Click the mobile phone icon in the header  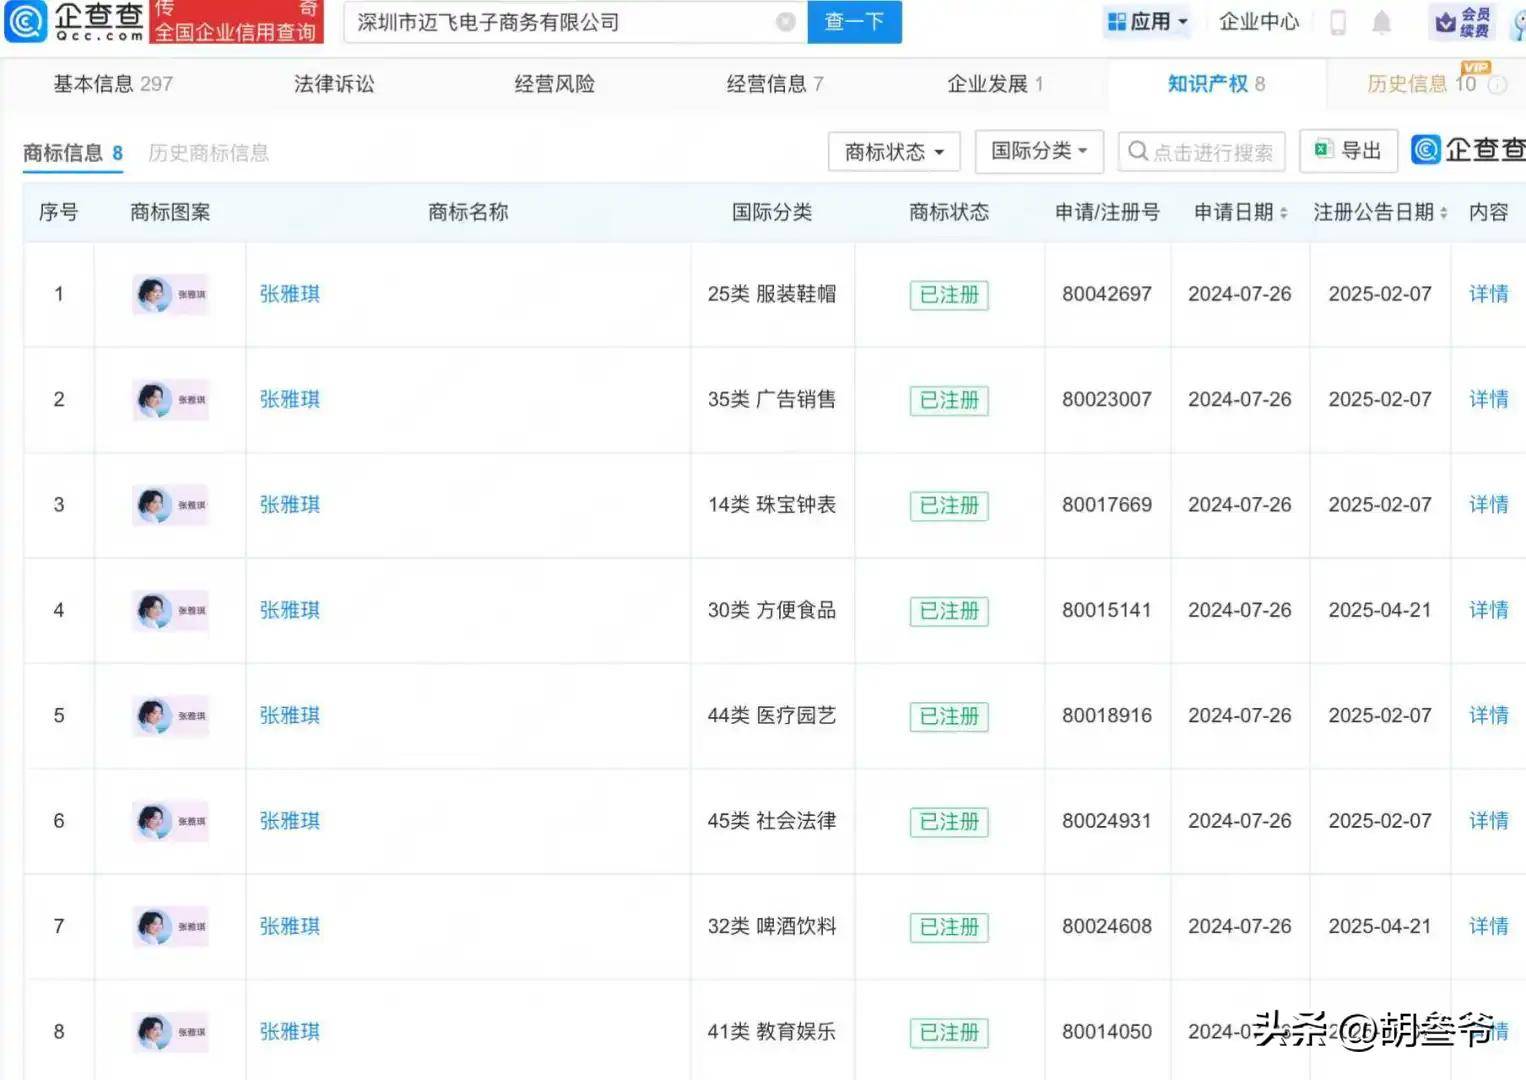(x=1338, y=22)
